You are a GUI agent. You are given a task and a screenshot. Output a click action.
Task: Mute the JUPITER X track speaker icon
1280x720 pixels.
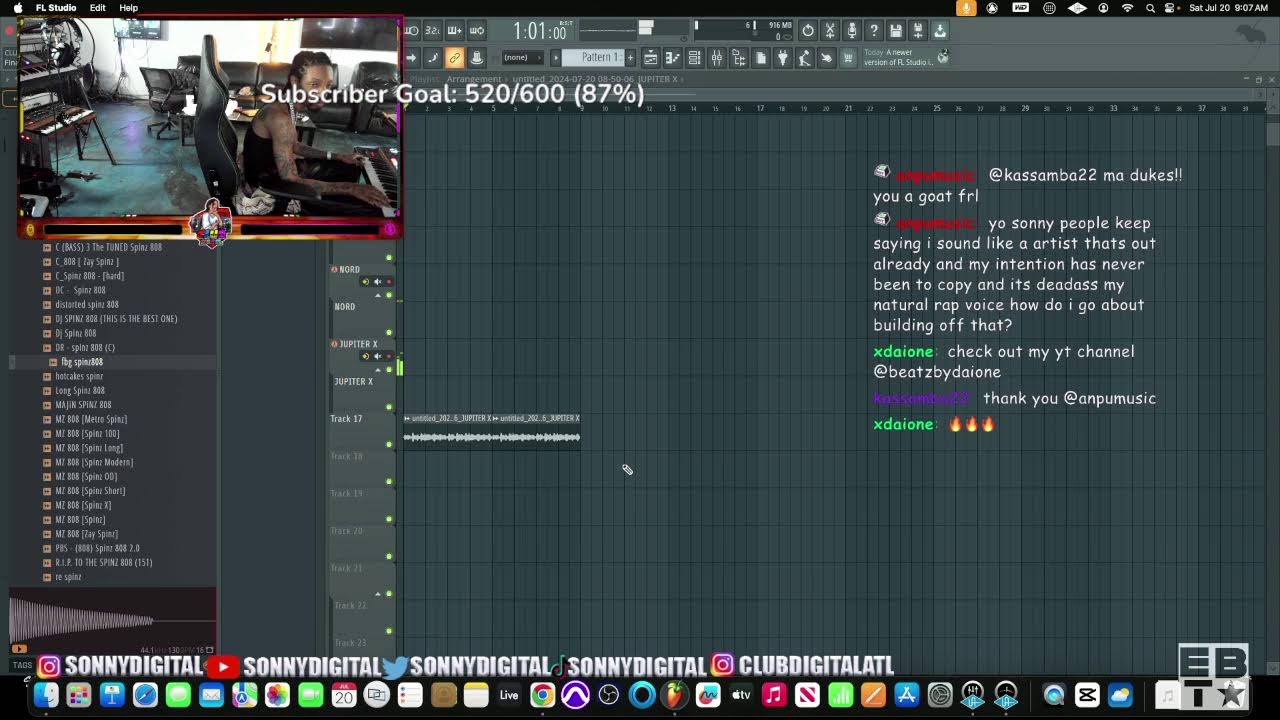(x=377, y=356)
